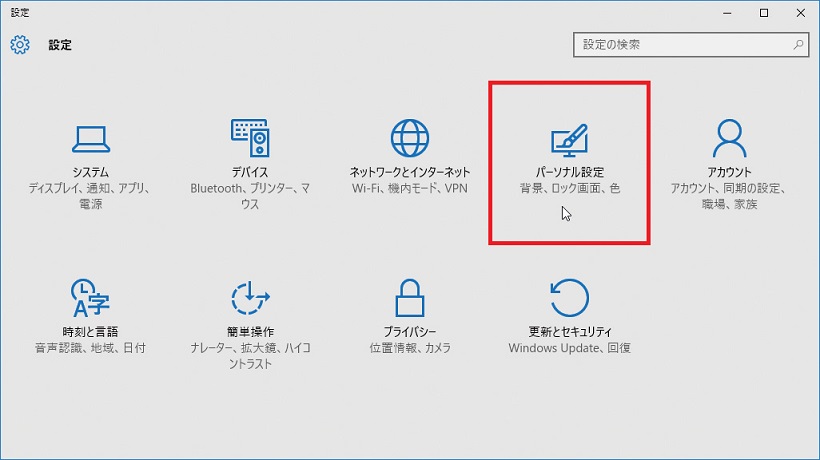The height and width of the screenshot is (460, 820).
Task: Click the デバイス title label
Action: point(250,172)
